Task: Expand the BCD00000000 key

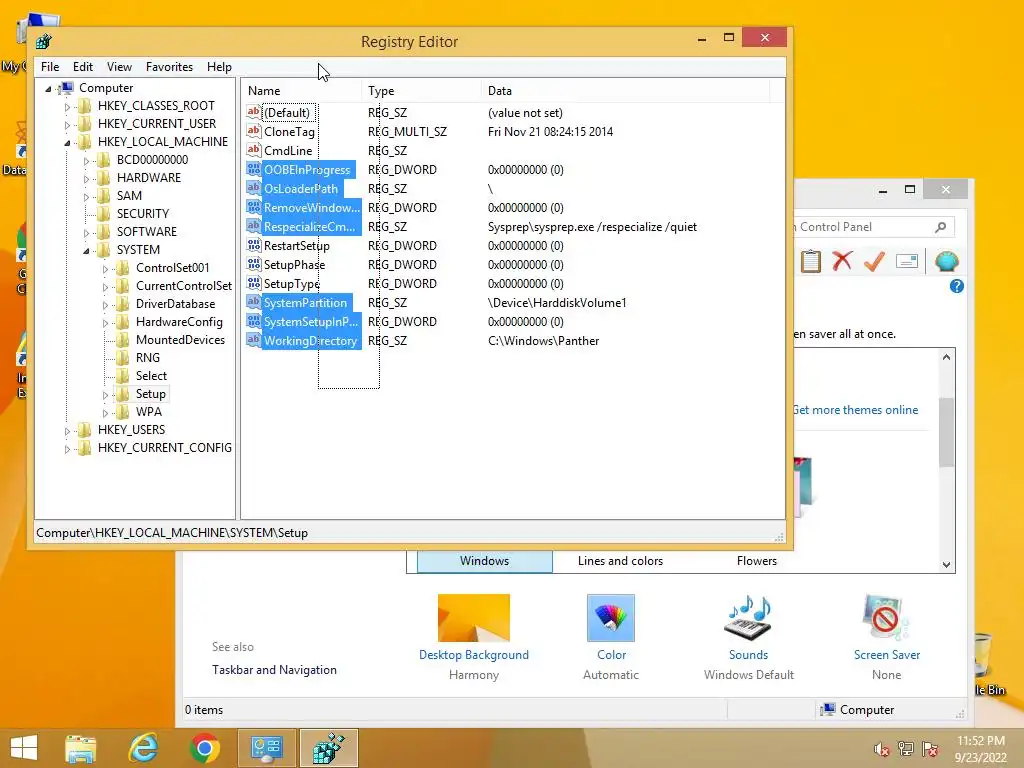Action: tap(86, 160)
